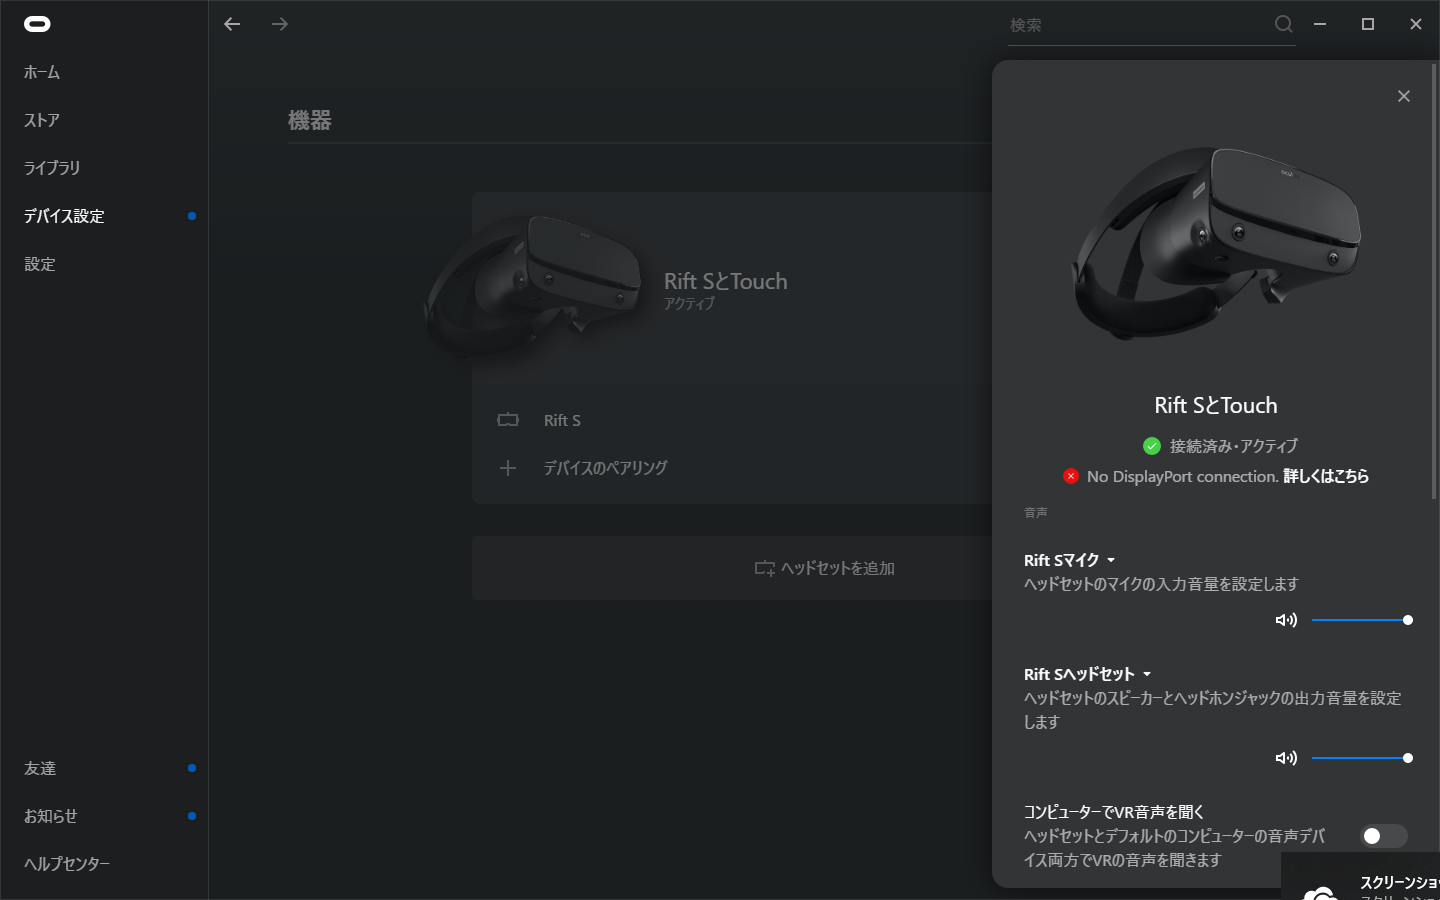Navigate back using the left arrow icon
This screenshot has height=900, width=1440.
click(x=232, y=24)
